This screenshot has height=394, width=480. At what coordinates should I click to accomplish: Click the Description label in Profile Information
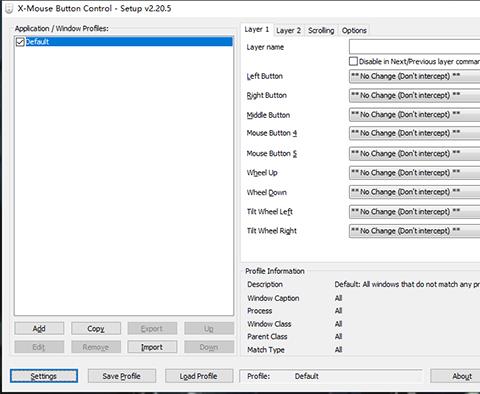tap(265, 284)
